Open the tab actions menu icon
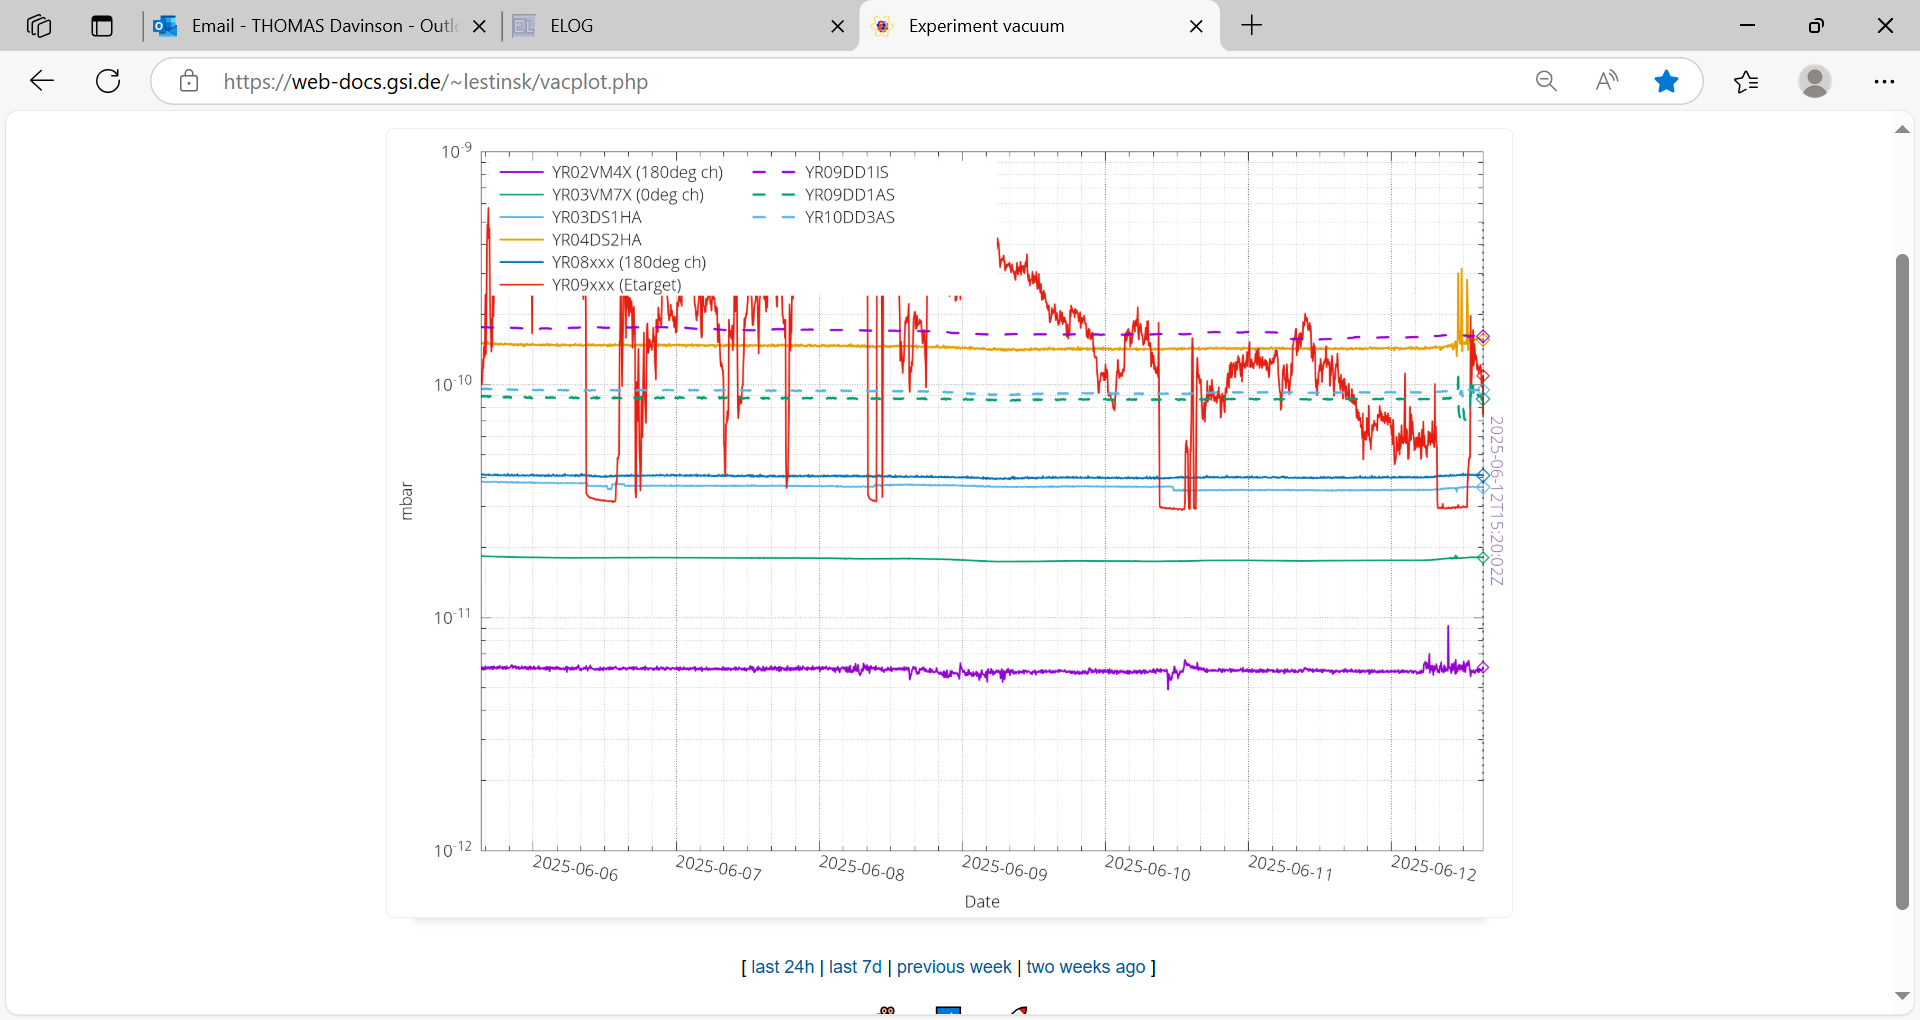Screen dimensions: 1920x1020 click(102, 26)
